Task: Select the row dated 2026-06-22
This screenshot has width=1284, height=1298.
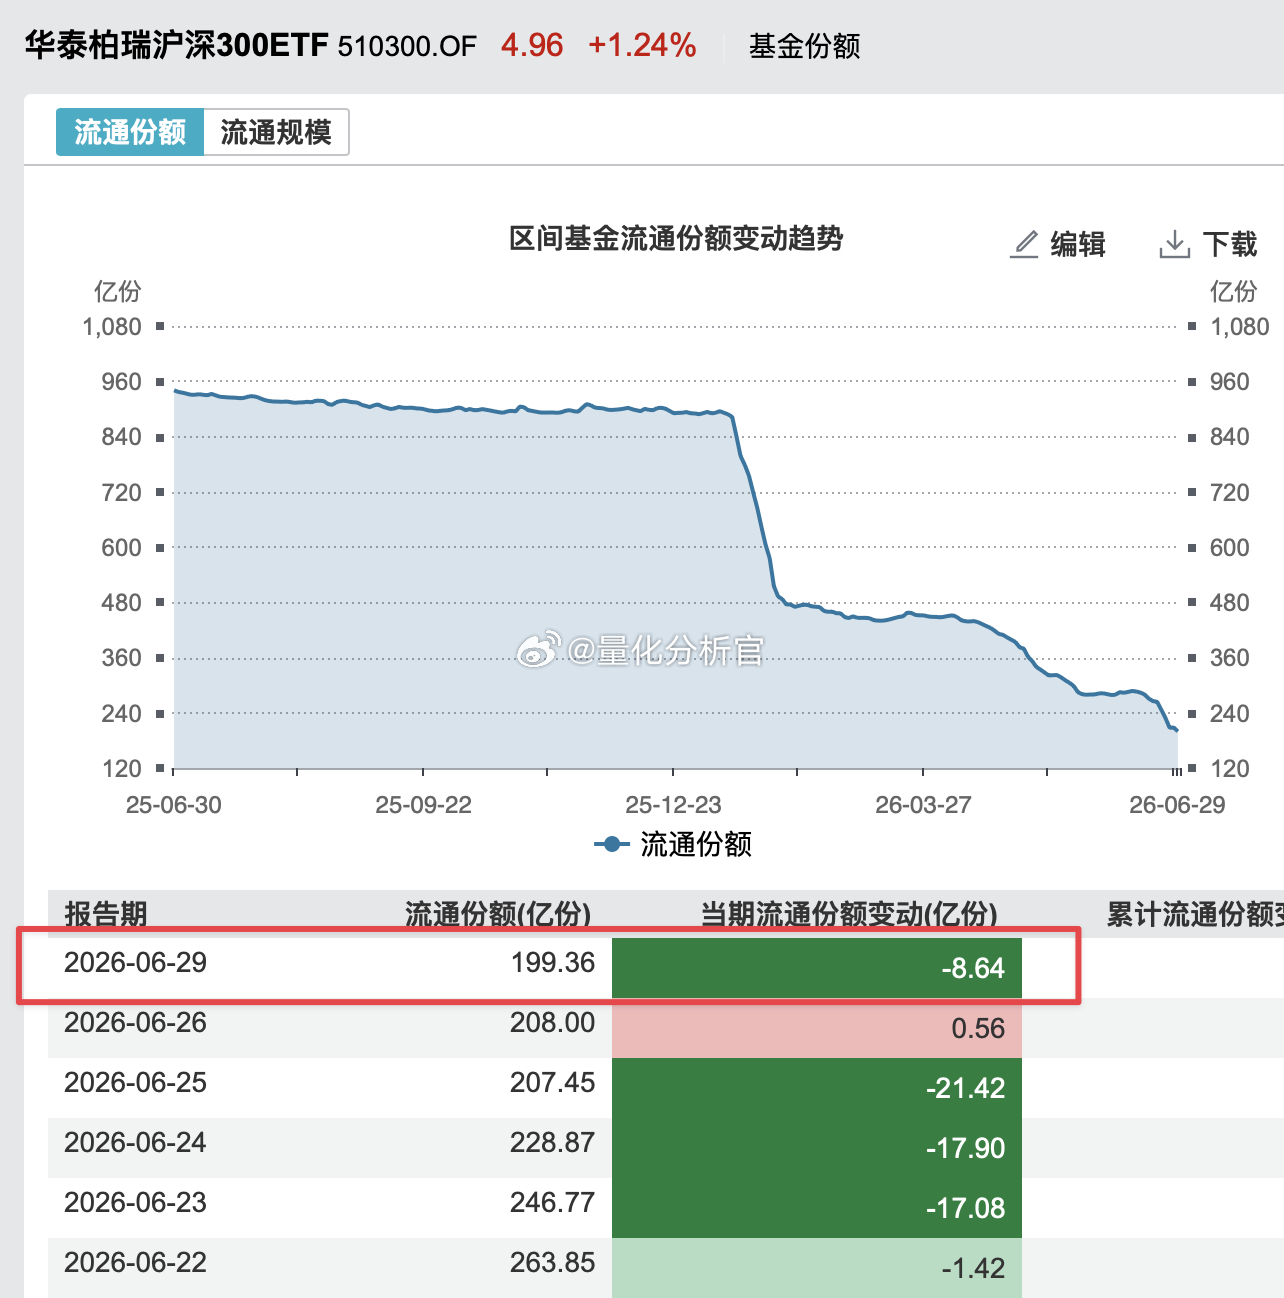Action: 666,1267
